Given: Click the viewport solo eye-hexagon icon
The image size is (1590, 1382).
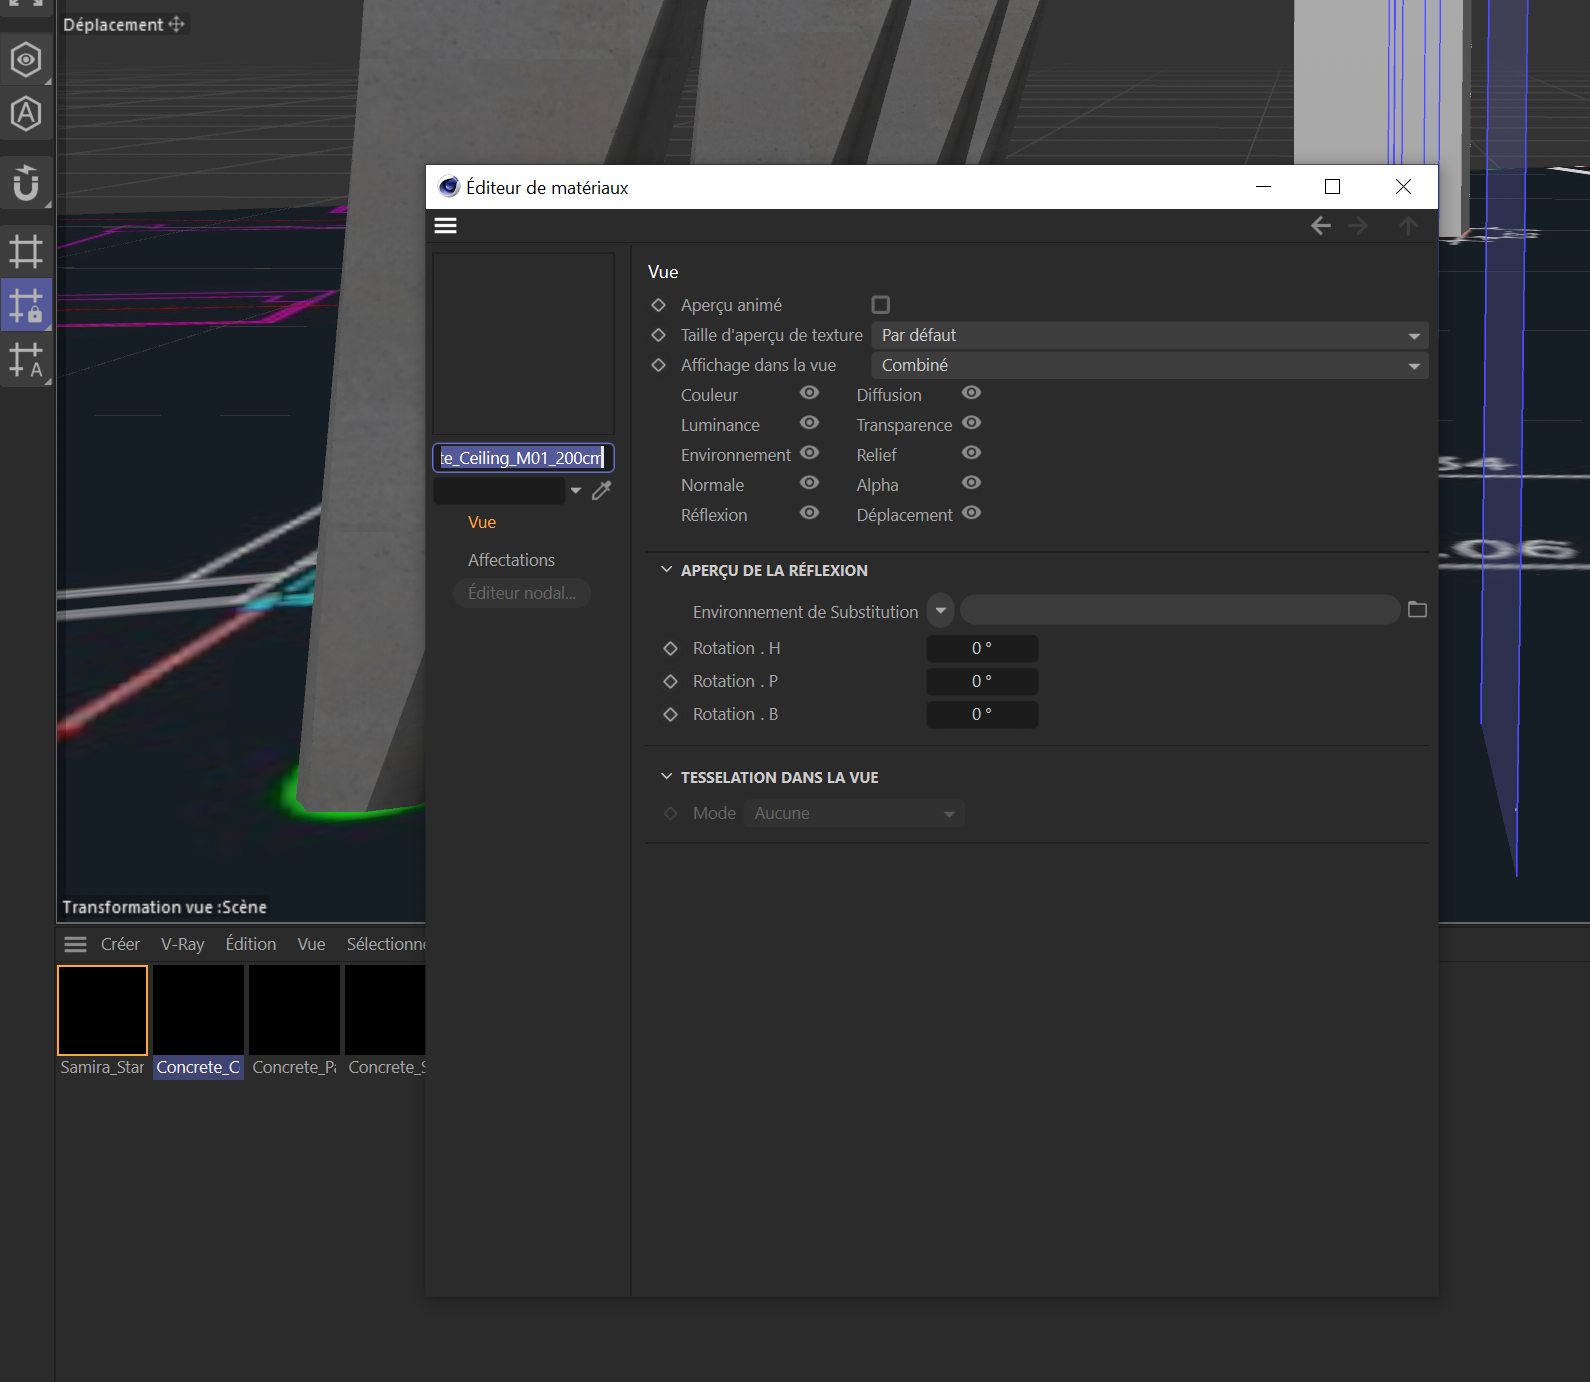Looking at the screenshot, I should coord(26,60).
